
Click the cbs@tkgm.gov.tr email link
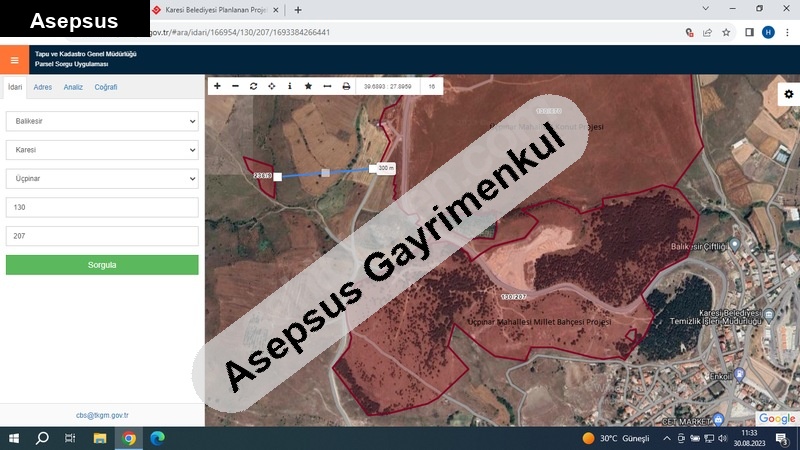click(102, 415)
